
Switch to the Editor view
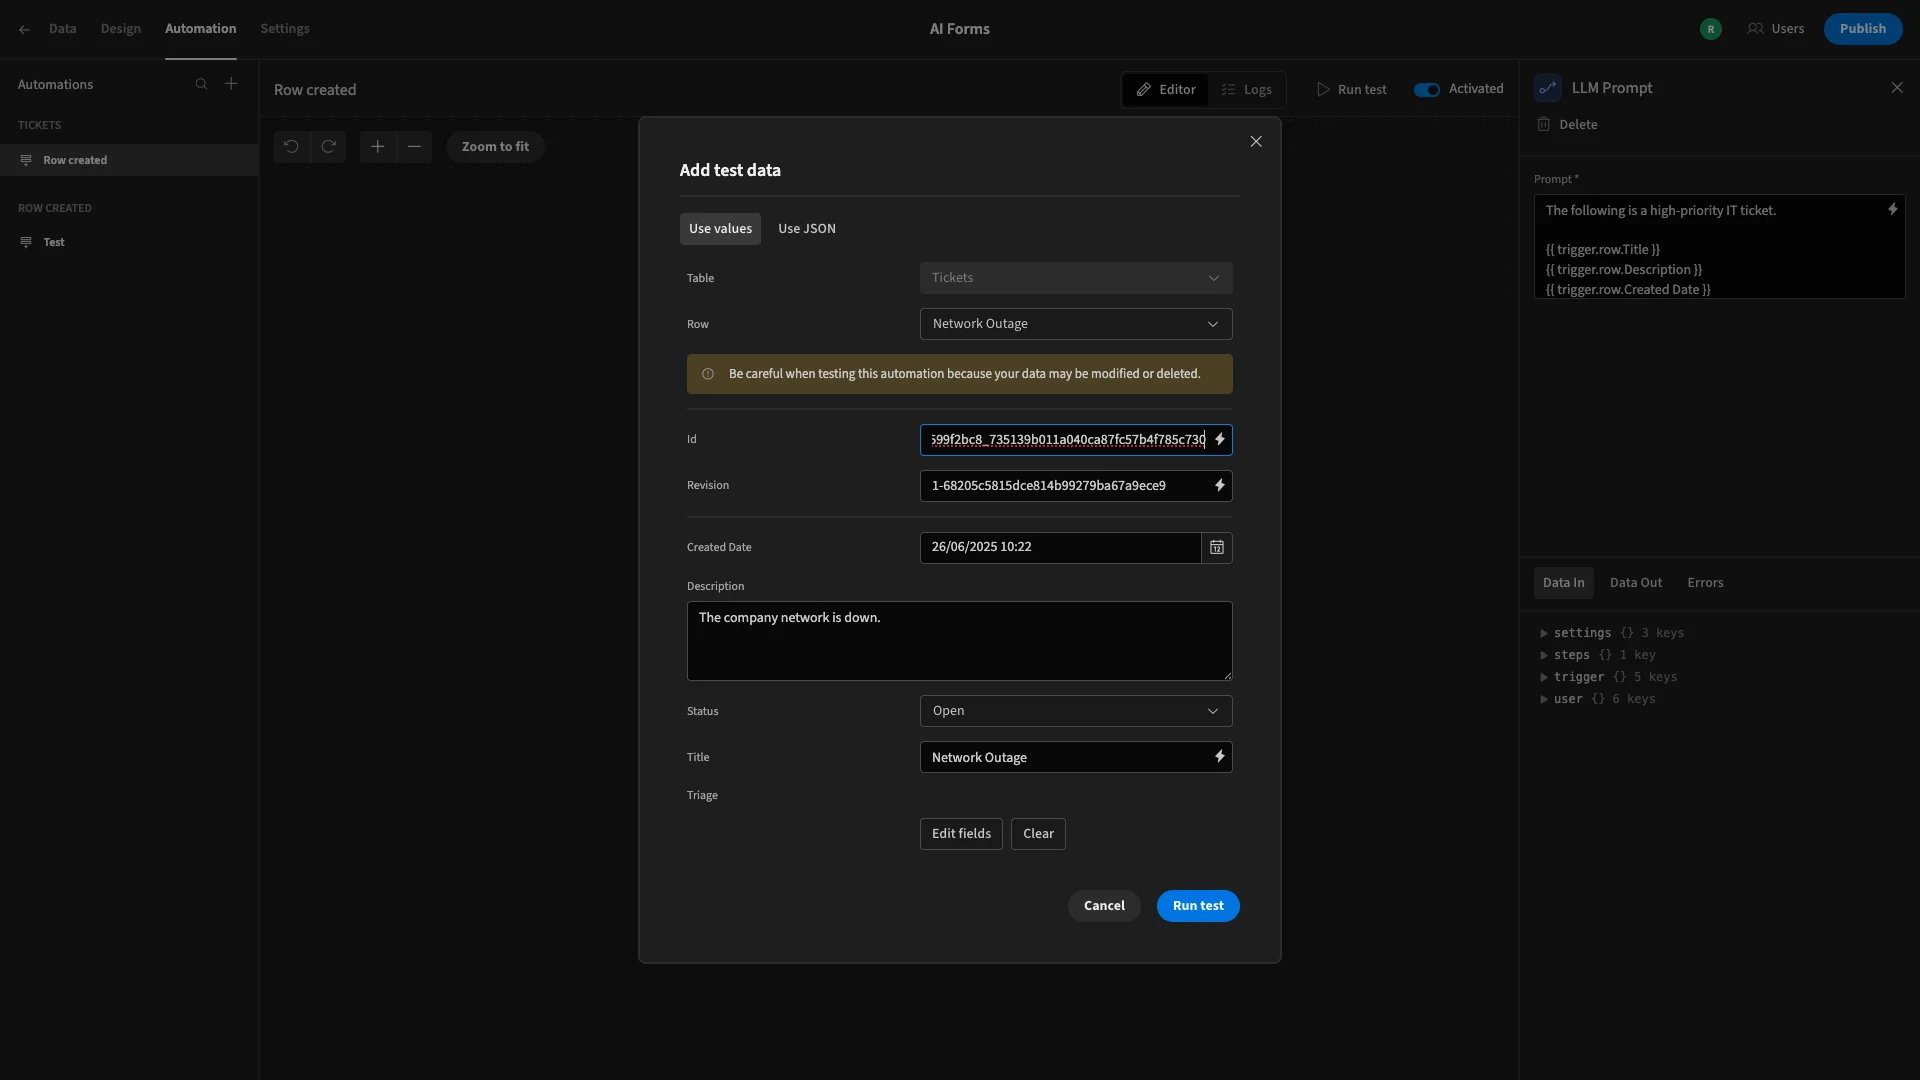pos(1166,90)
